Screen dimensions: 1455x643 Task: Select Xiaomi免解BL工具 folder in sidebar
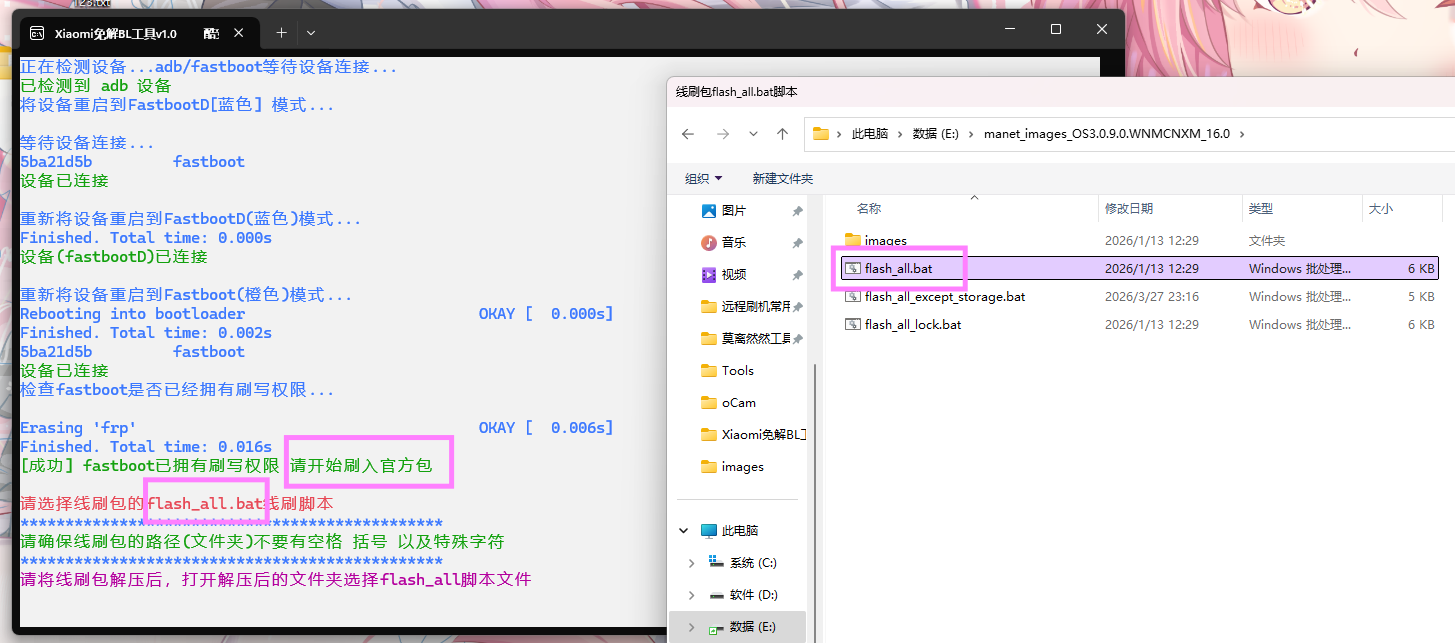click(753, 435)
